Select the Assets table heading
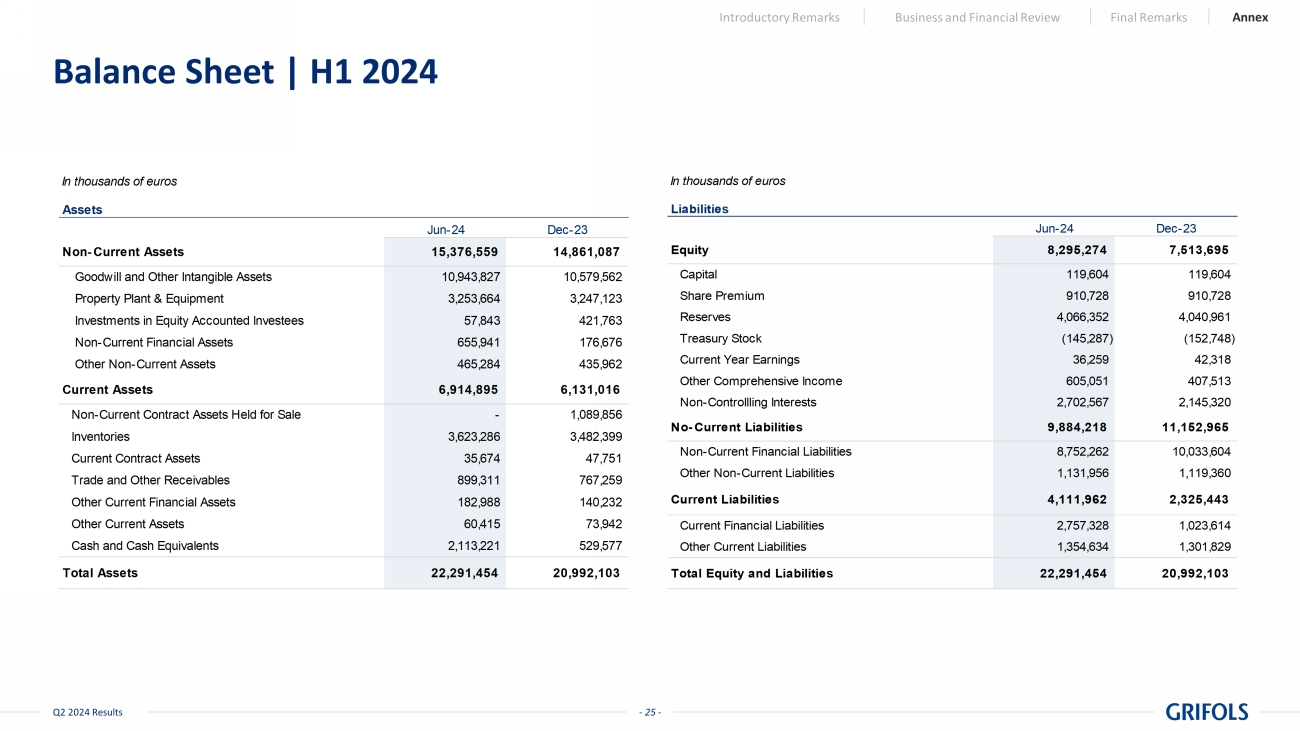 point(82,210)
